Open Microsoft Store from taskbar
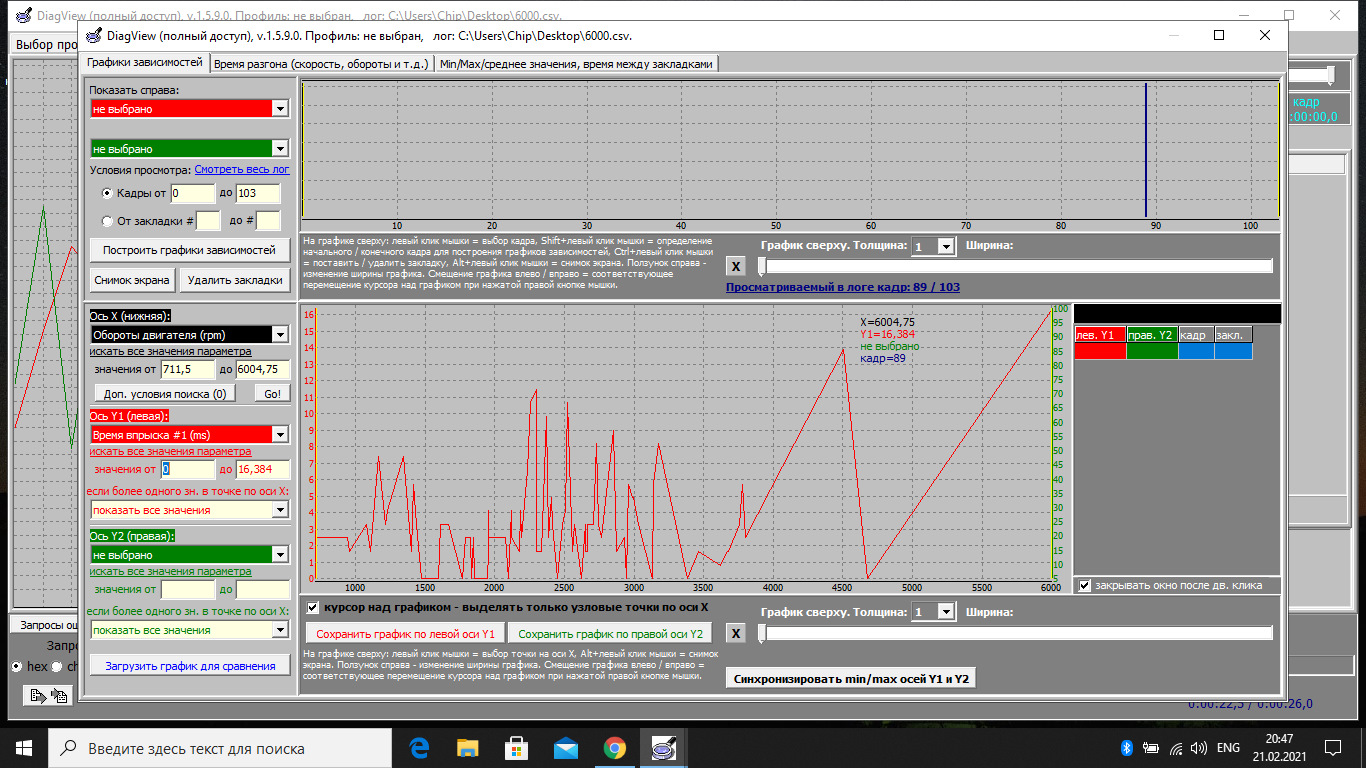Viewport: 1366px width, 768px height. pos(517,747)
